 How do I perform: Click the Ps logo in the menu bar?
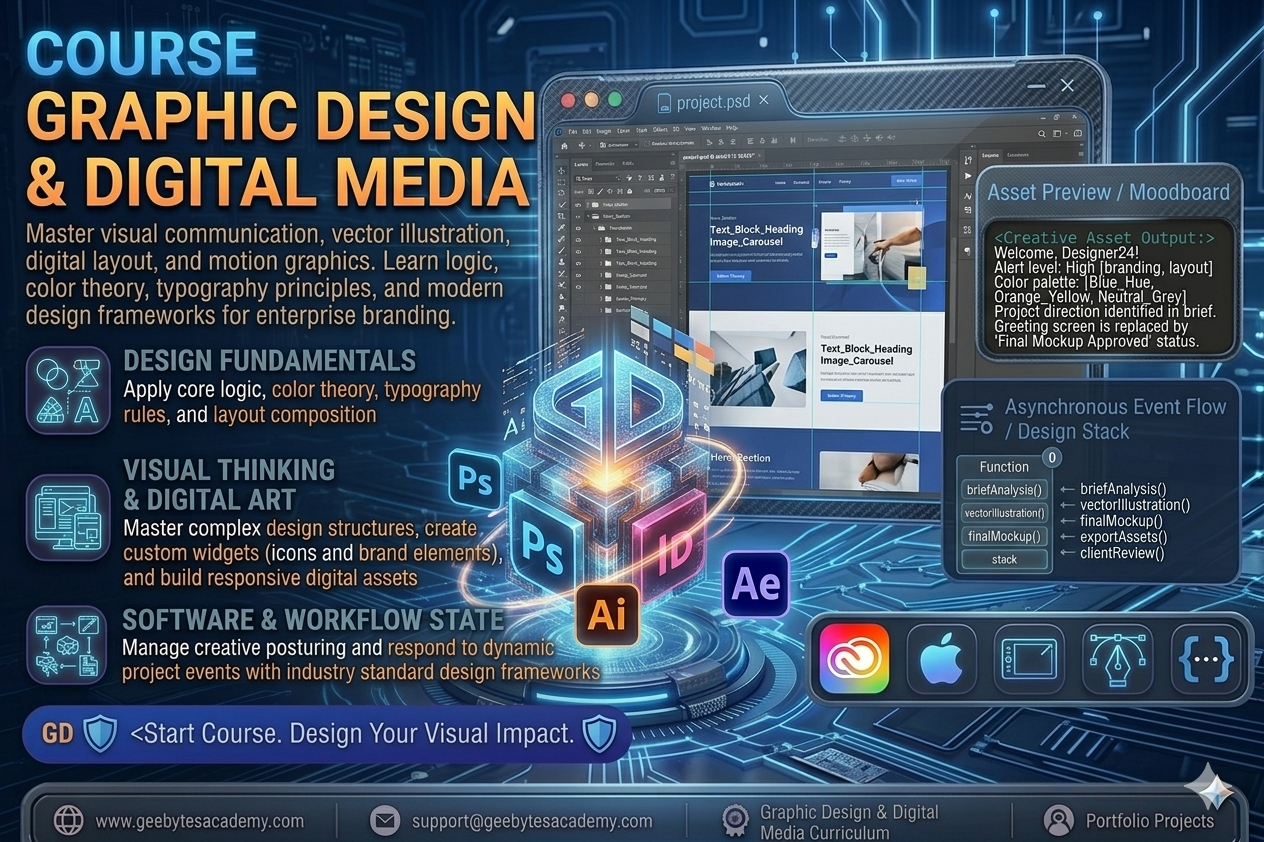coord(559,132)
